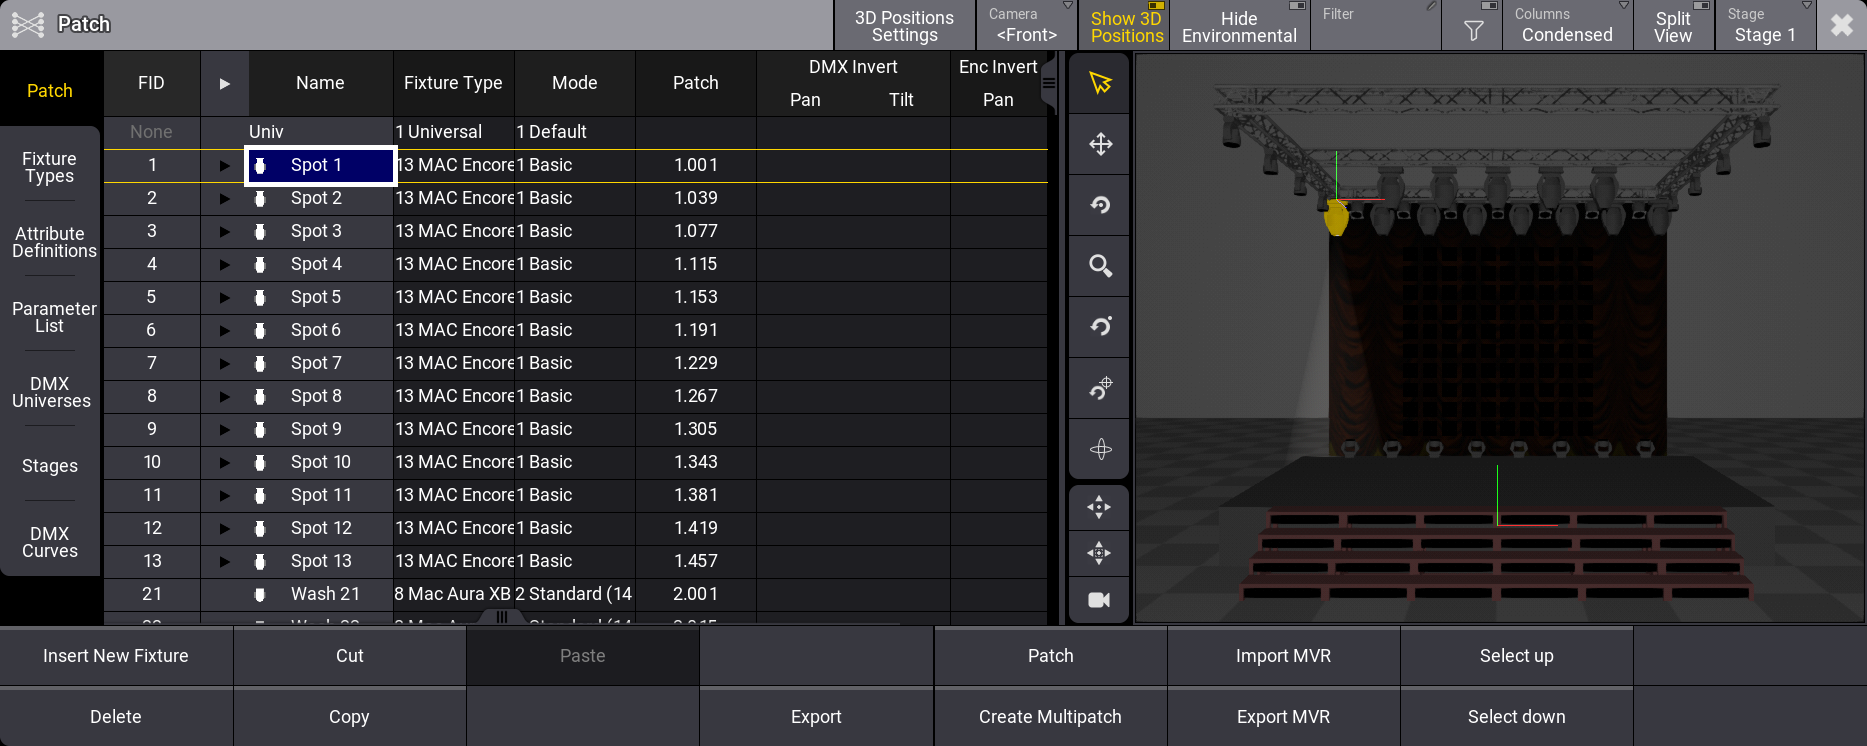Click the horizontal scroll handle below the fixture table
This screenshot has height=746, width=1867.
502,618
